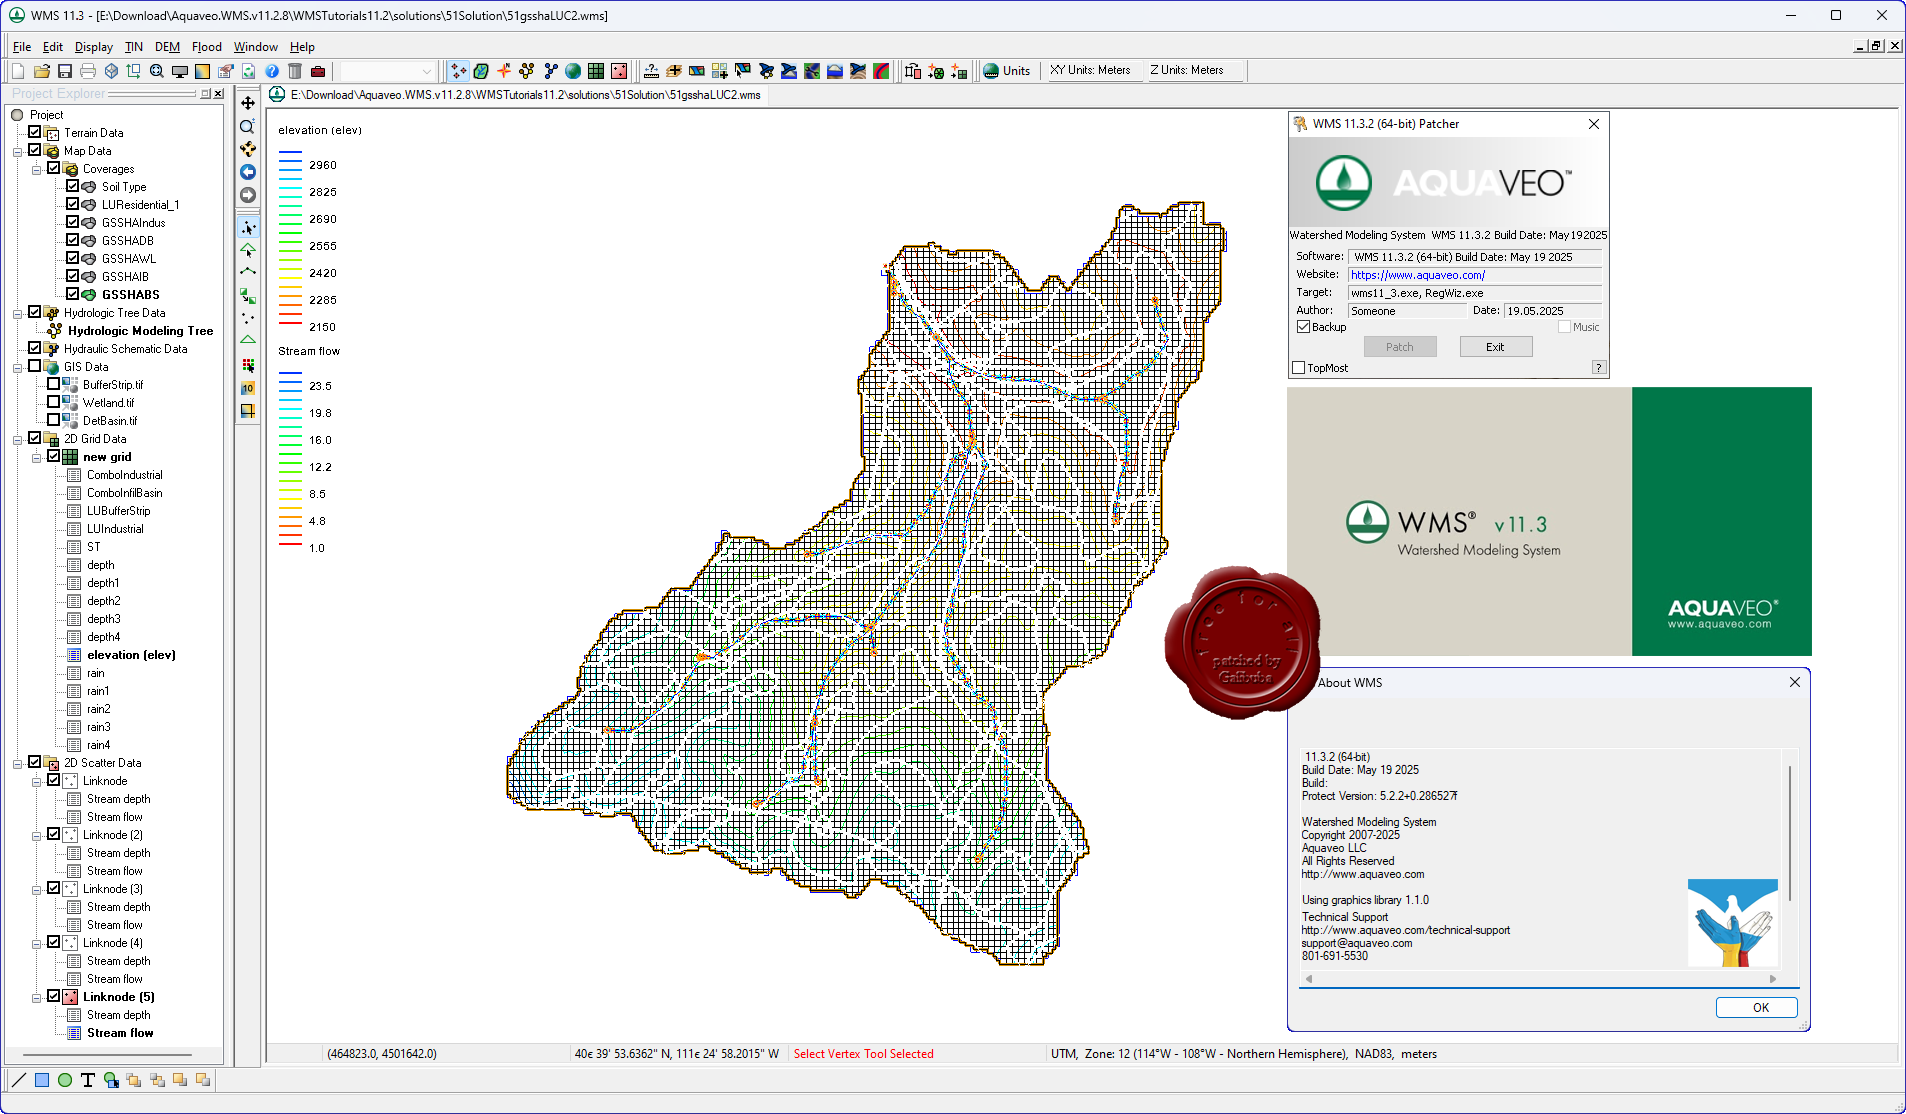Check the BufferStrip.tif checkbox
The image size is (1906, 1114).
pyautogui.click(x=54, y=384)
